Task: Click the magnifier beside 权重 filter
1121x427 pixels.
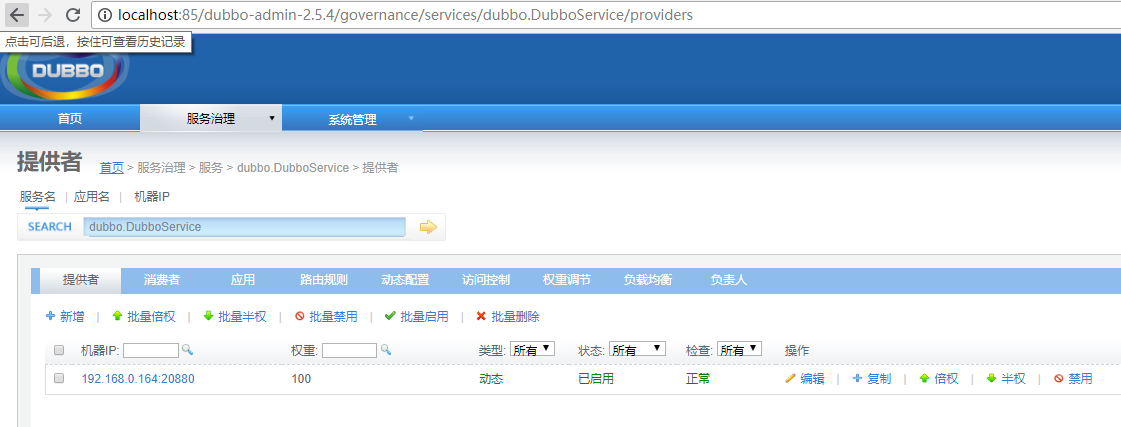Action: 385,349
